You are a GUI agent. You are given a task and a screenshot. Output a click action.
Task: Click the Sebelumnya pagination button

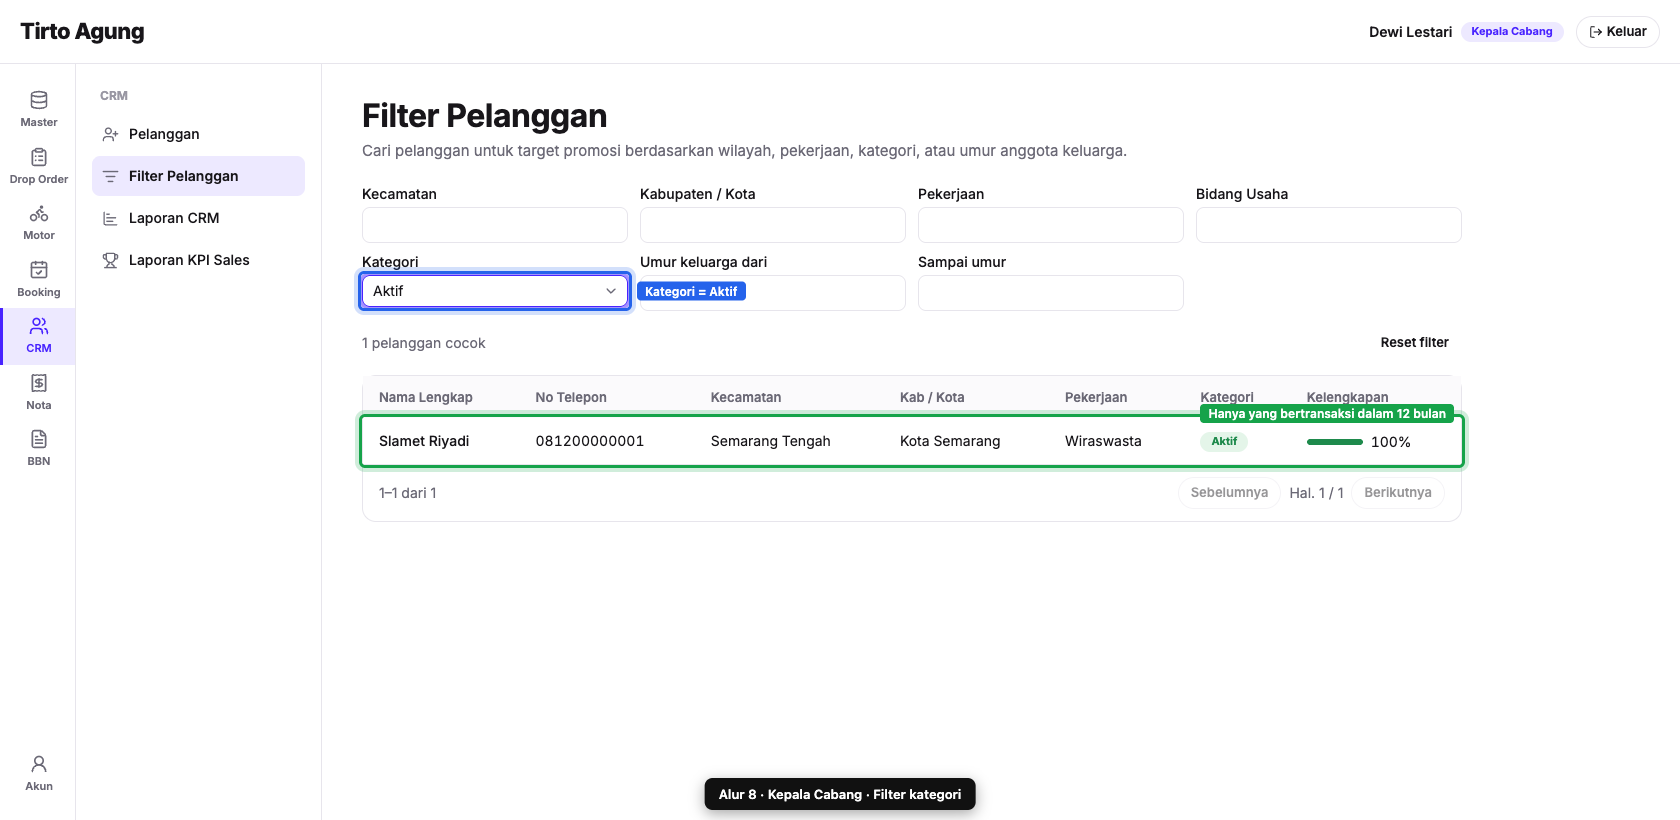[1229, 493]
